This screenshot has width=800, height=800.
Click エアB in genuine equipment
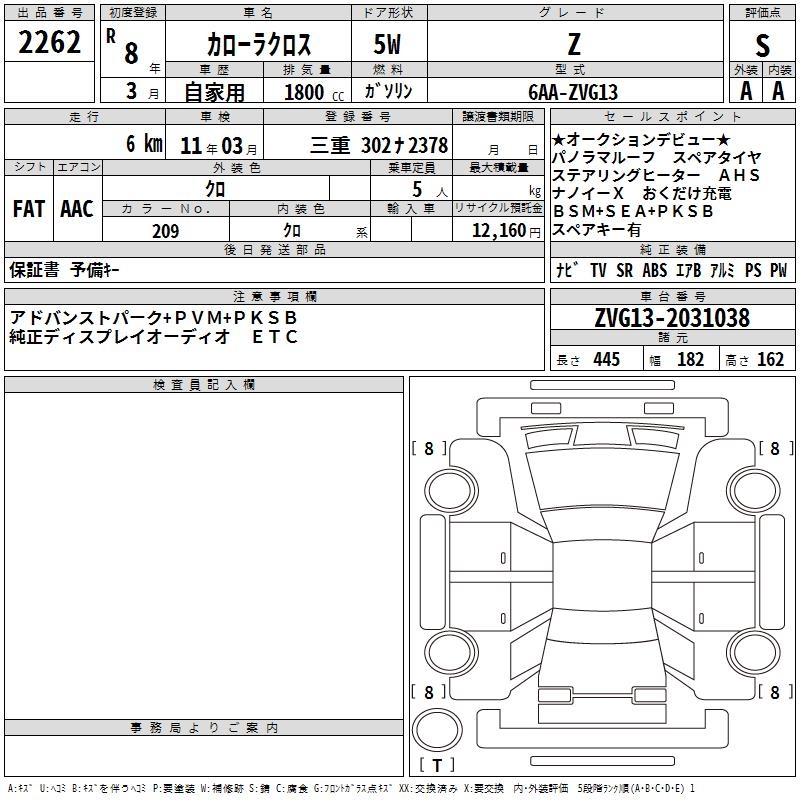tap(688, 270)
